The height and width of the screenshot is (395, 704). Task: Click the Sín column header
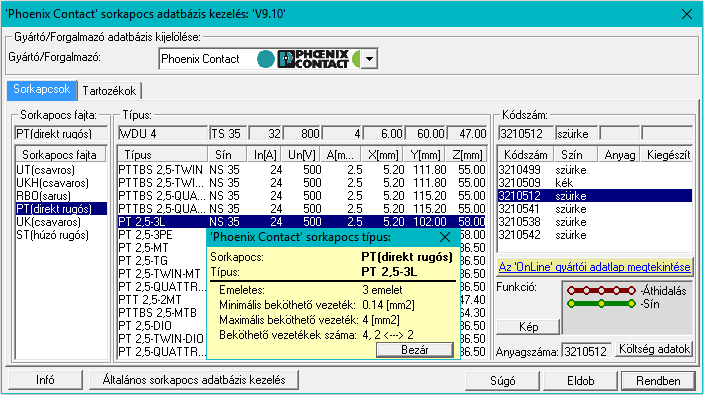tap(227, 154)
